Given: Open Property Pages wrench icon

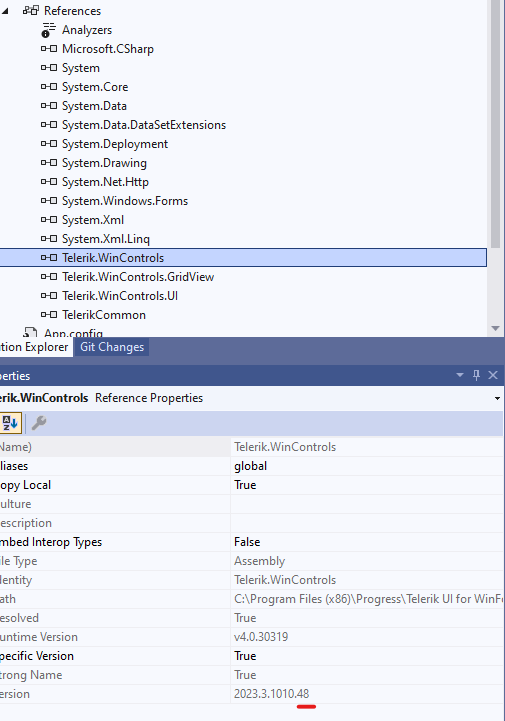Looking at the screenshot, I should (x=39, y=423).
